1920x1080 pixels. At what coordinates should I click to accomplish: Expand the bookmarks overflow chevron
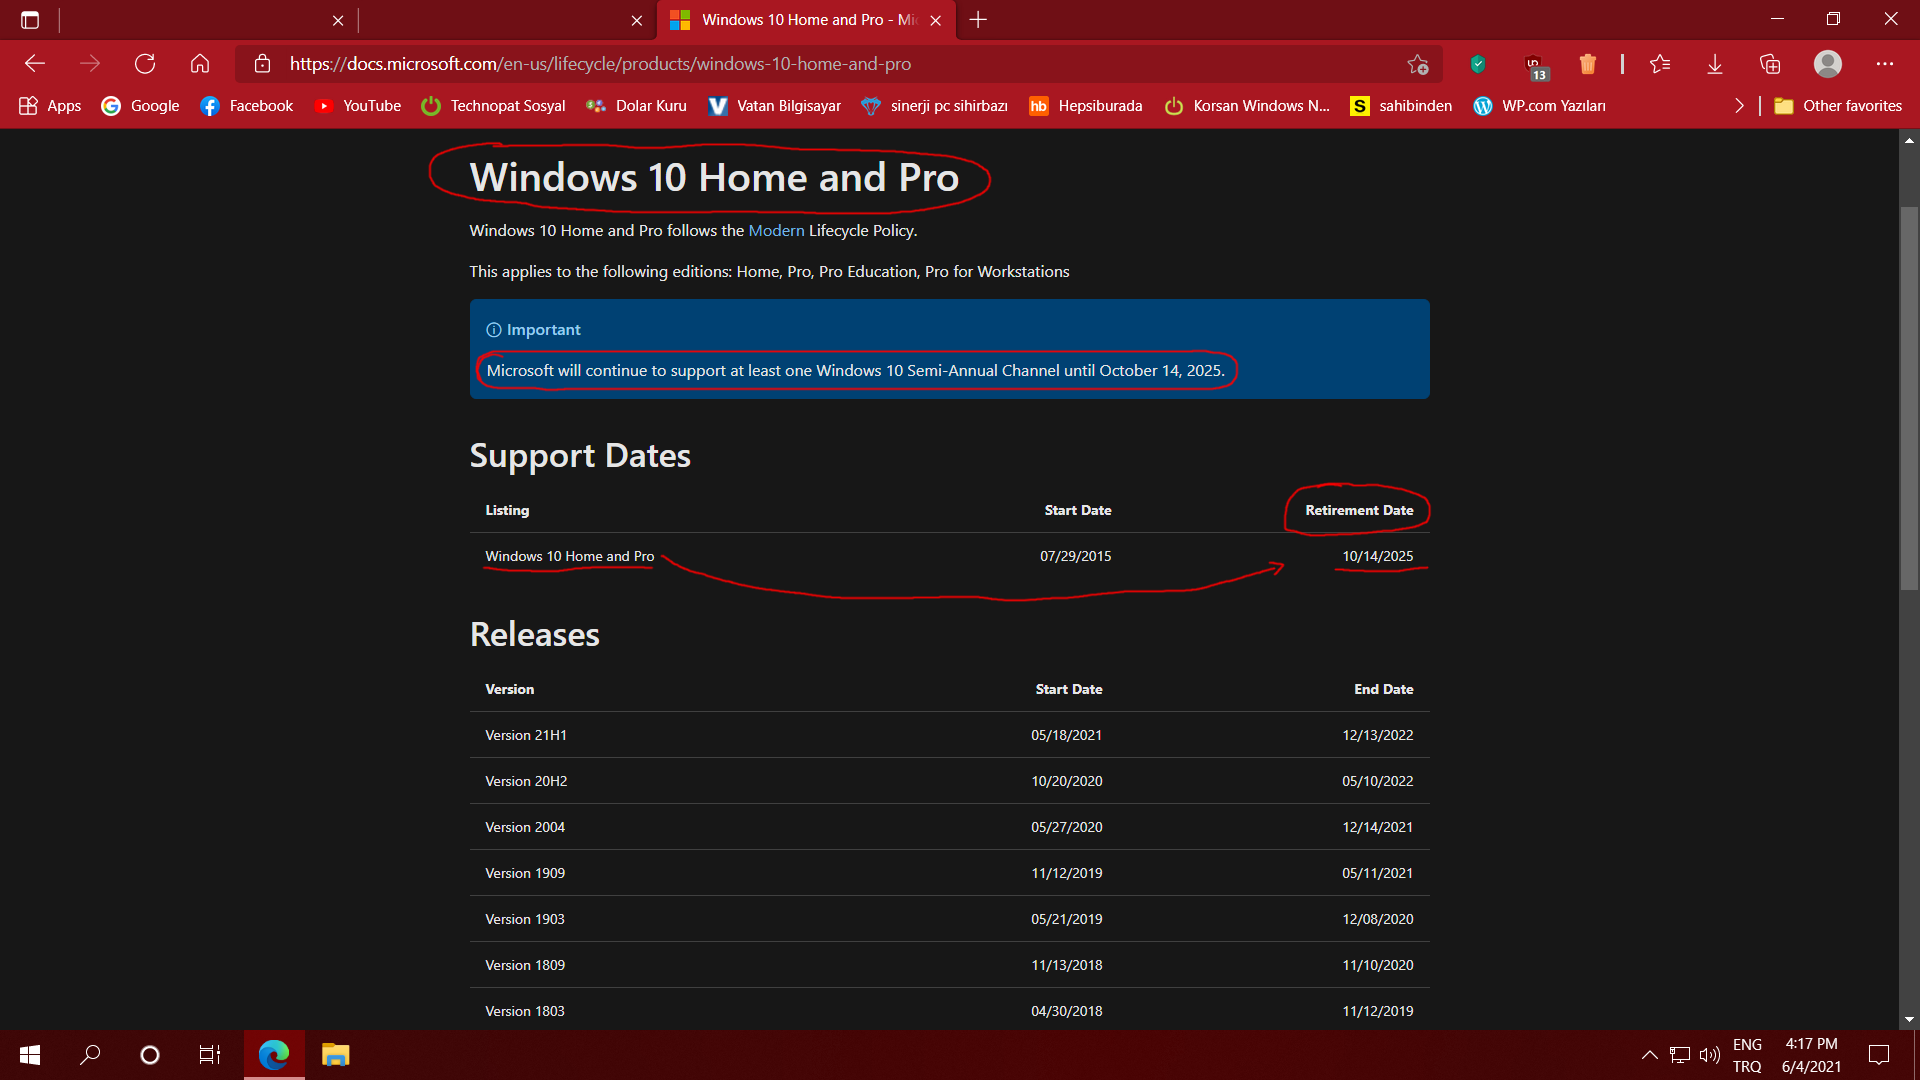[1739, 106]
